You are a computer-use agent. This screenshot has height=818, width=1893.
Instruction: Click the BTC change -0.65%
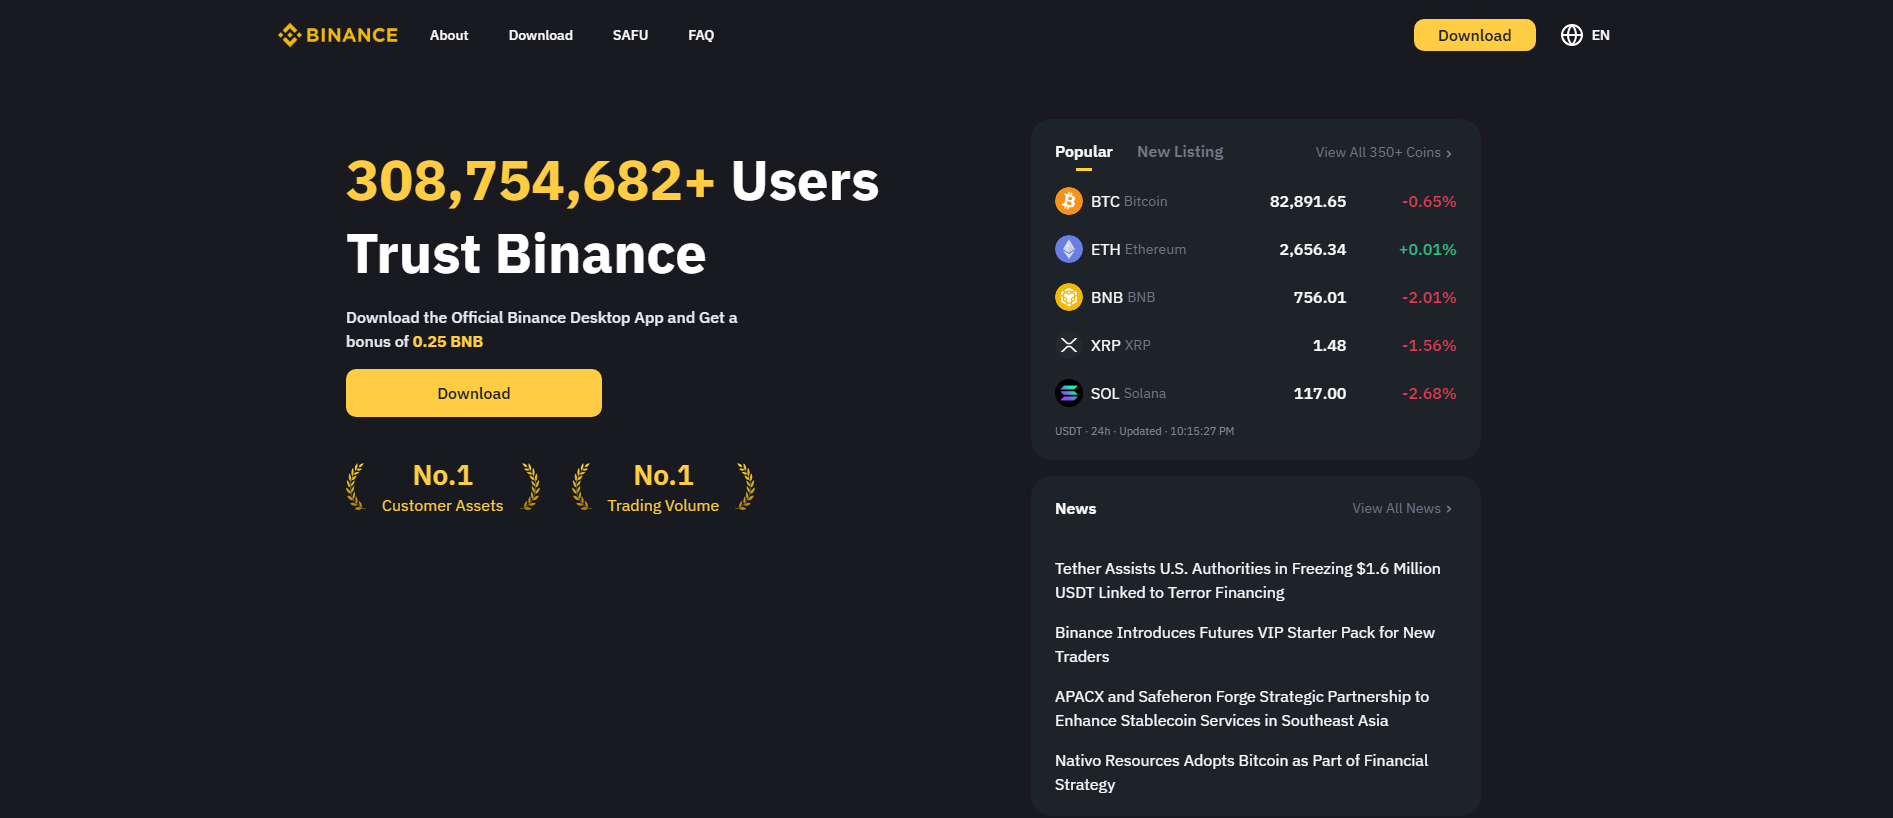1429,201
